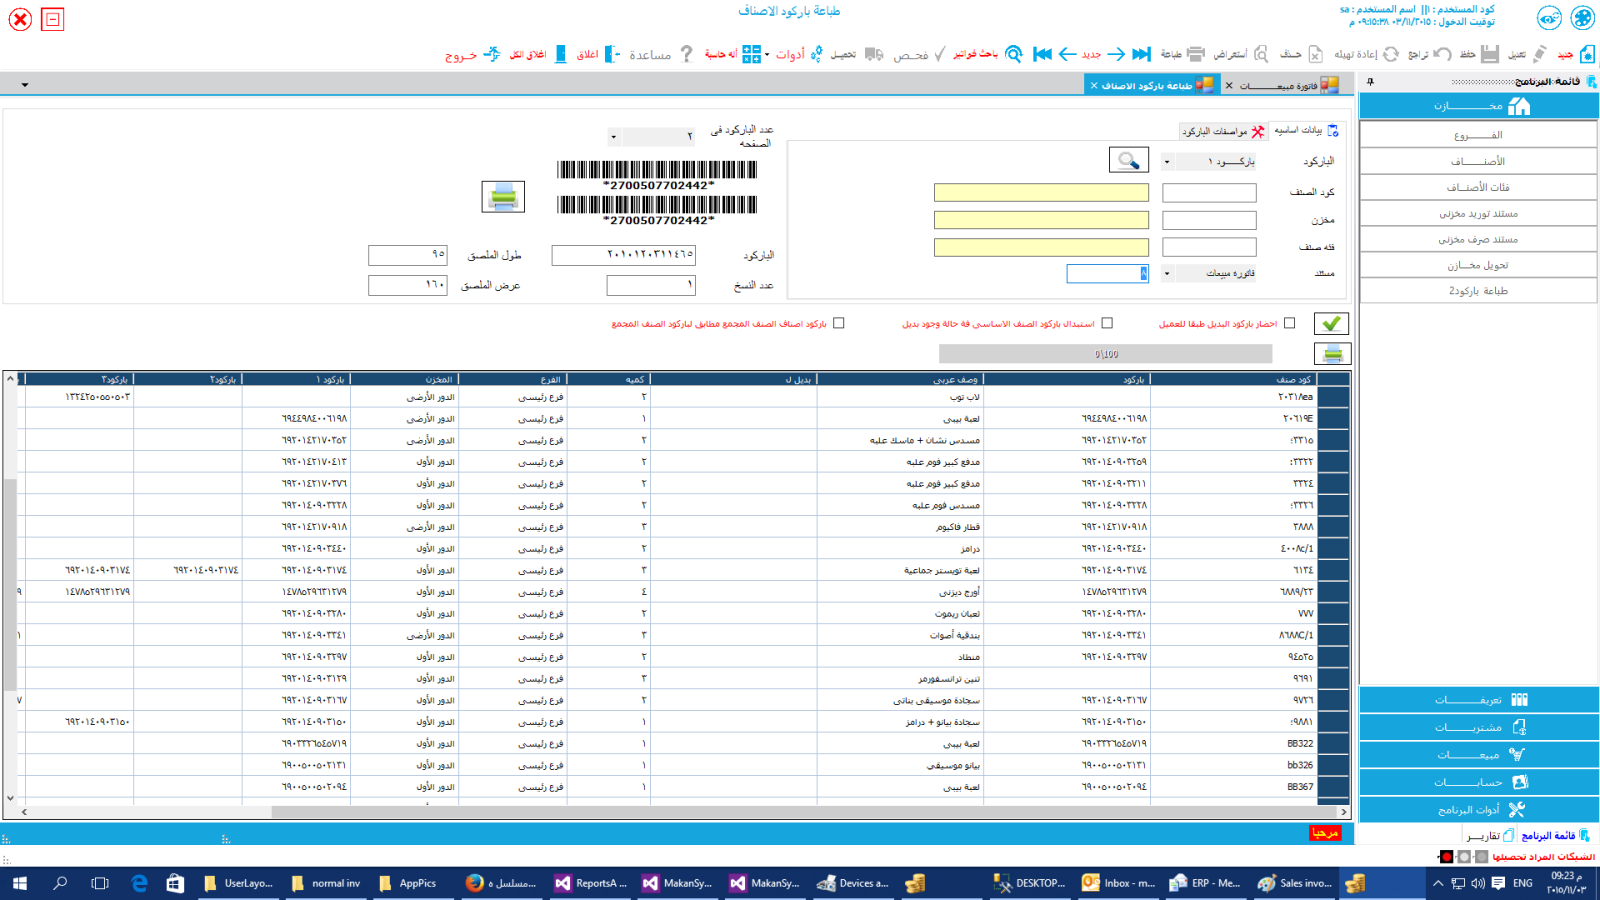Open the help (مساعدة) question mark
Viewport: 1600px width, 900px height.
[686, 54]
